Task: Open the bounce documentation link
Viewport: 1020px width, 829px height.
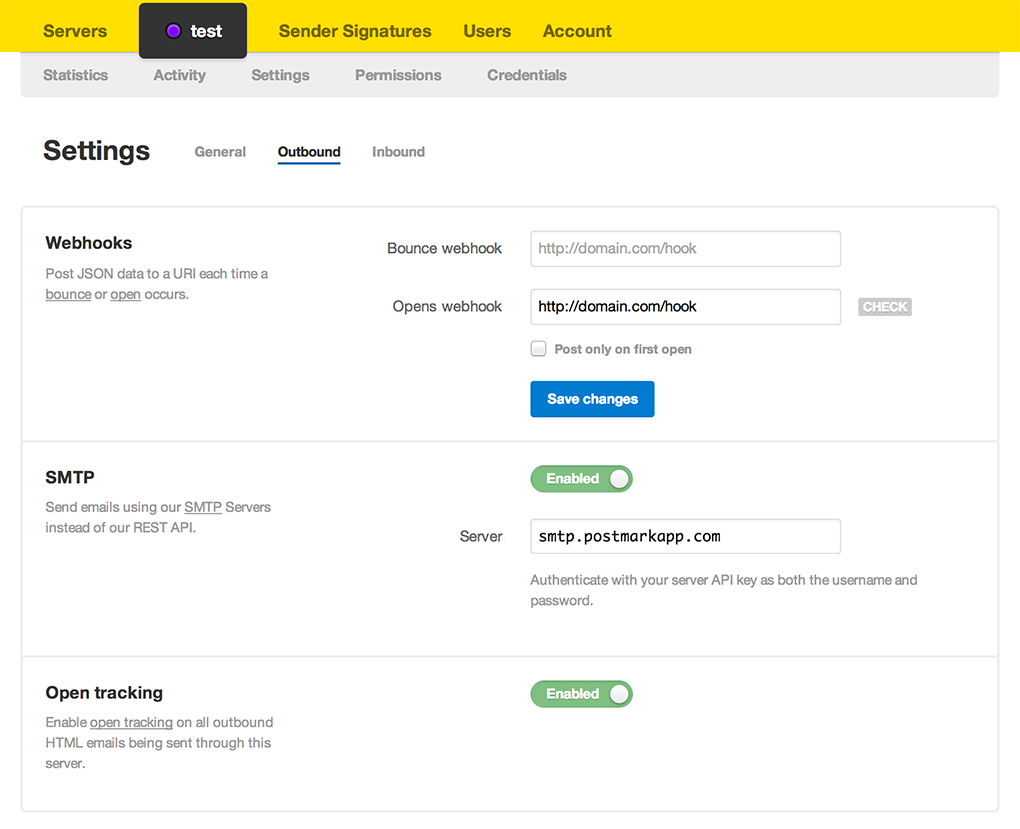Action: (67, 294)
